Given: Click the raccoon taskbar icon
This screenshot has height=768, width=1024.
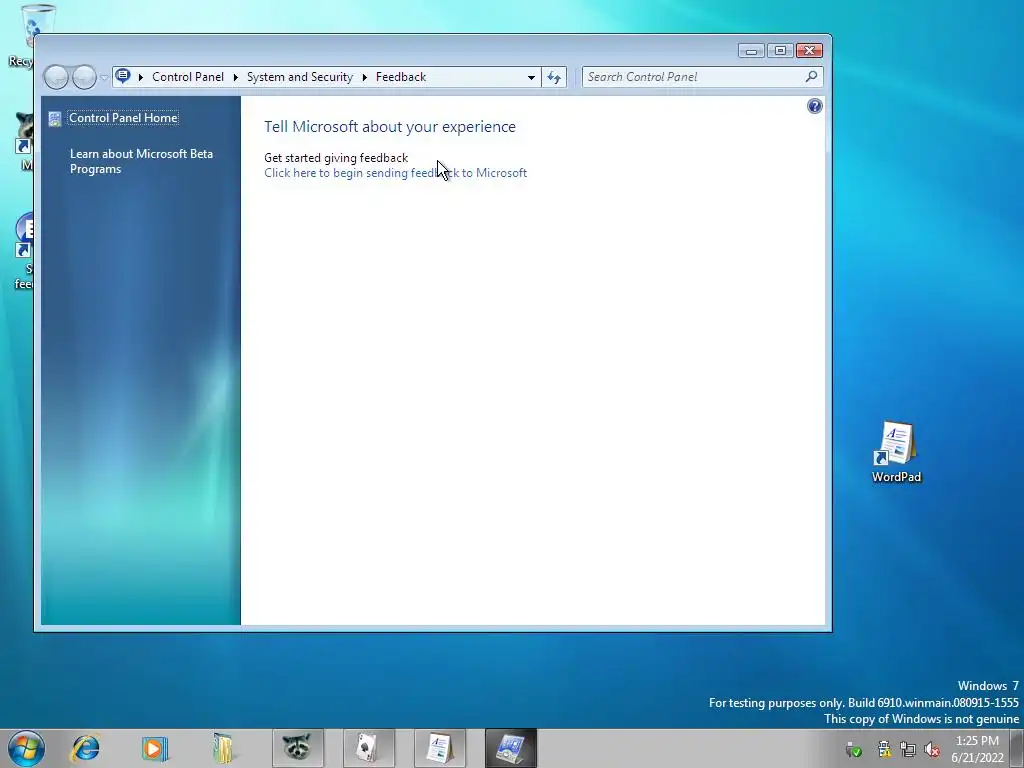Looking at the screenshot, I should [297, 748].
